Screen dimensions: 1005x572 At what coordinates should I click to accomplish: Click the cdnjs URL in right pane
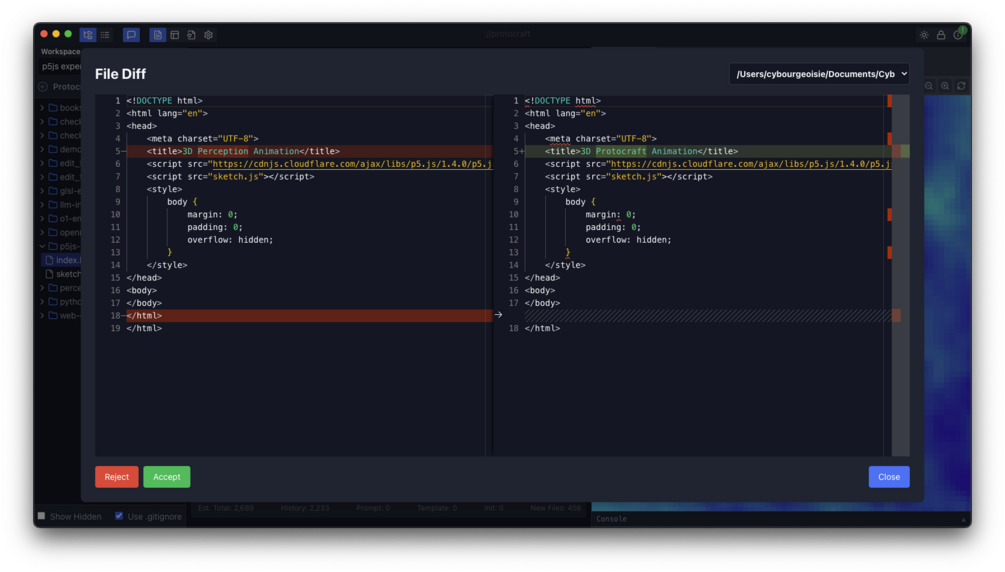point(751,164)
